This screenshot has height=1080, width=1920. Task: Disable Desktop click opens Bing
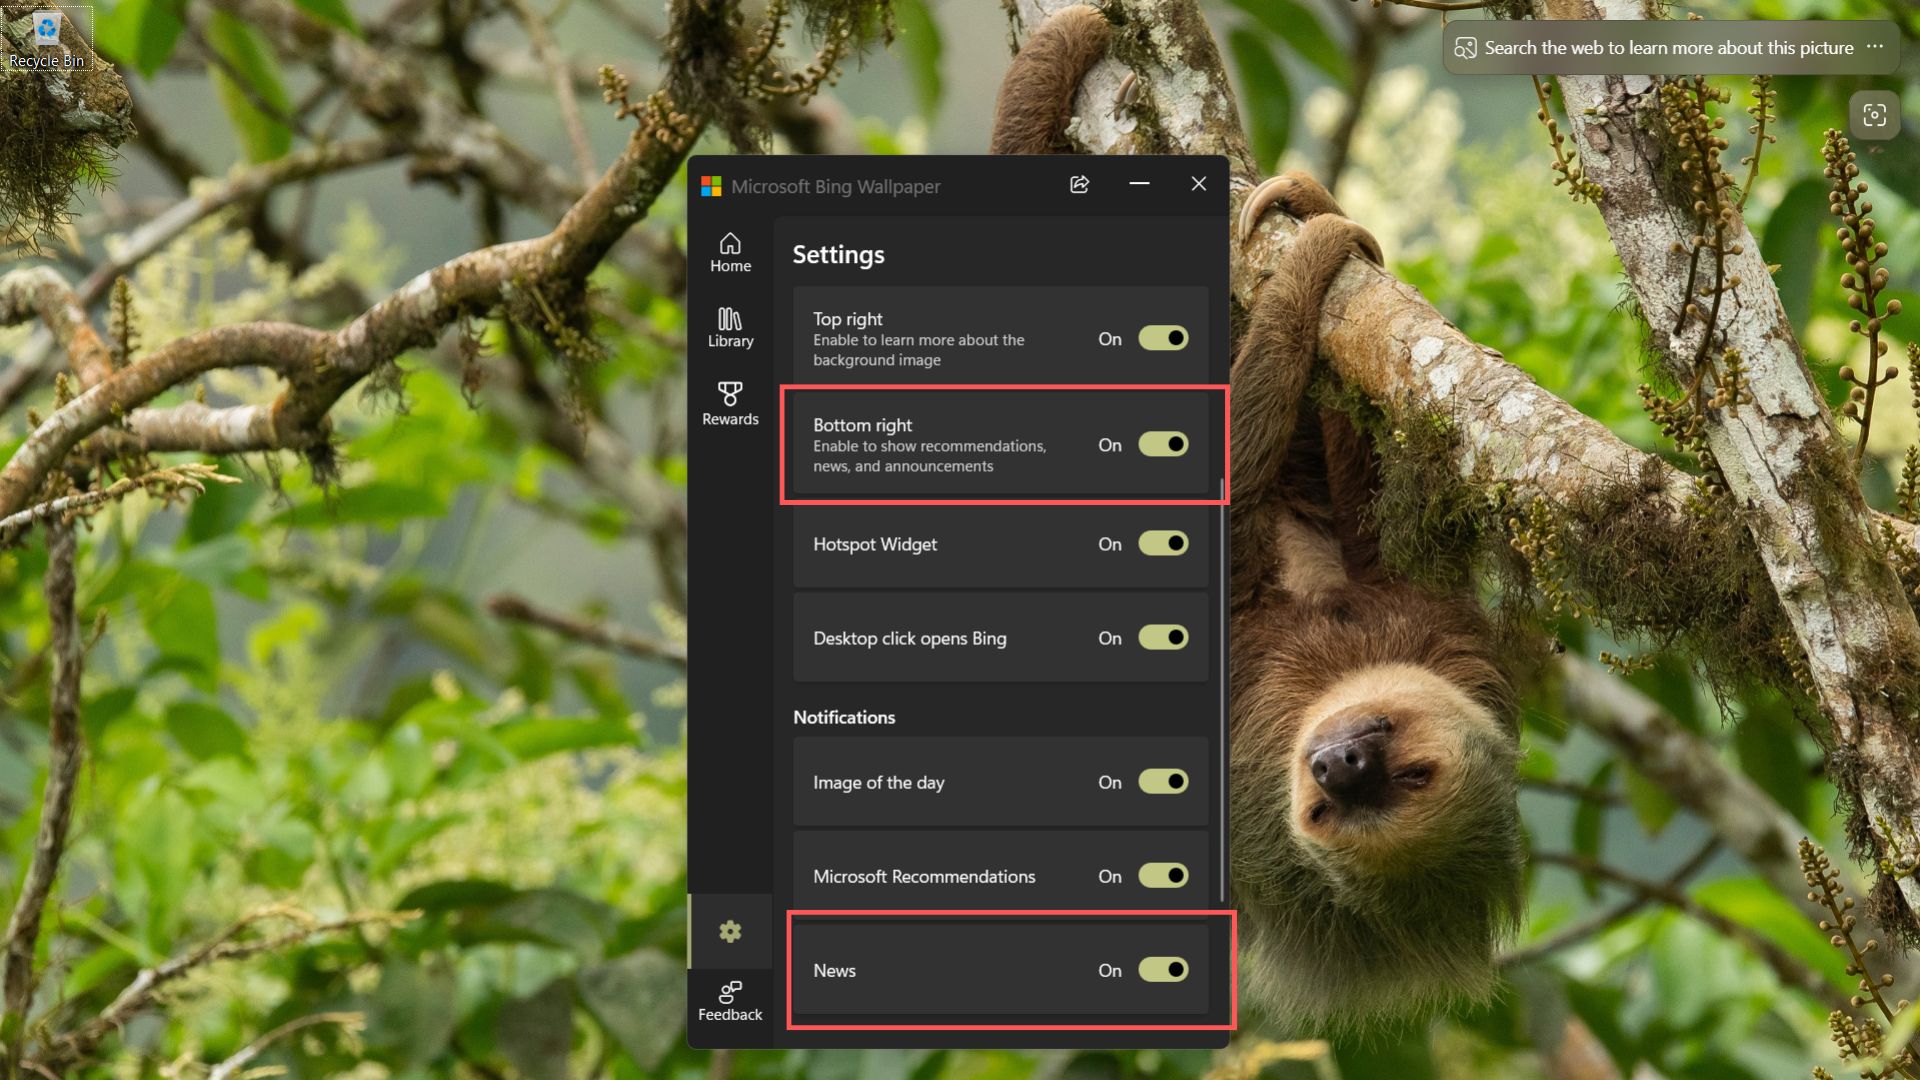pos(1163,638)
